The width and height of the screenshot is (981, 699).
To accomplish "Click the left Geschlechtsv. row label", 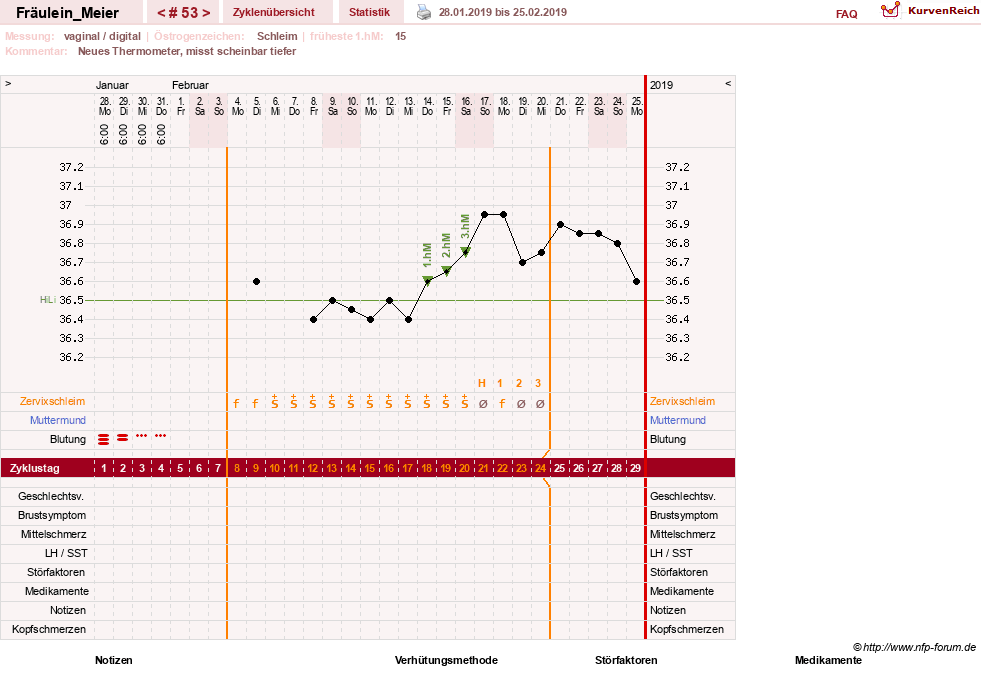I will pyautogui.click(x=51, y=496).
